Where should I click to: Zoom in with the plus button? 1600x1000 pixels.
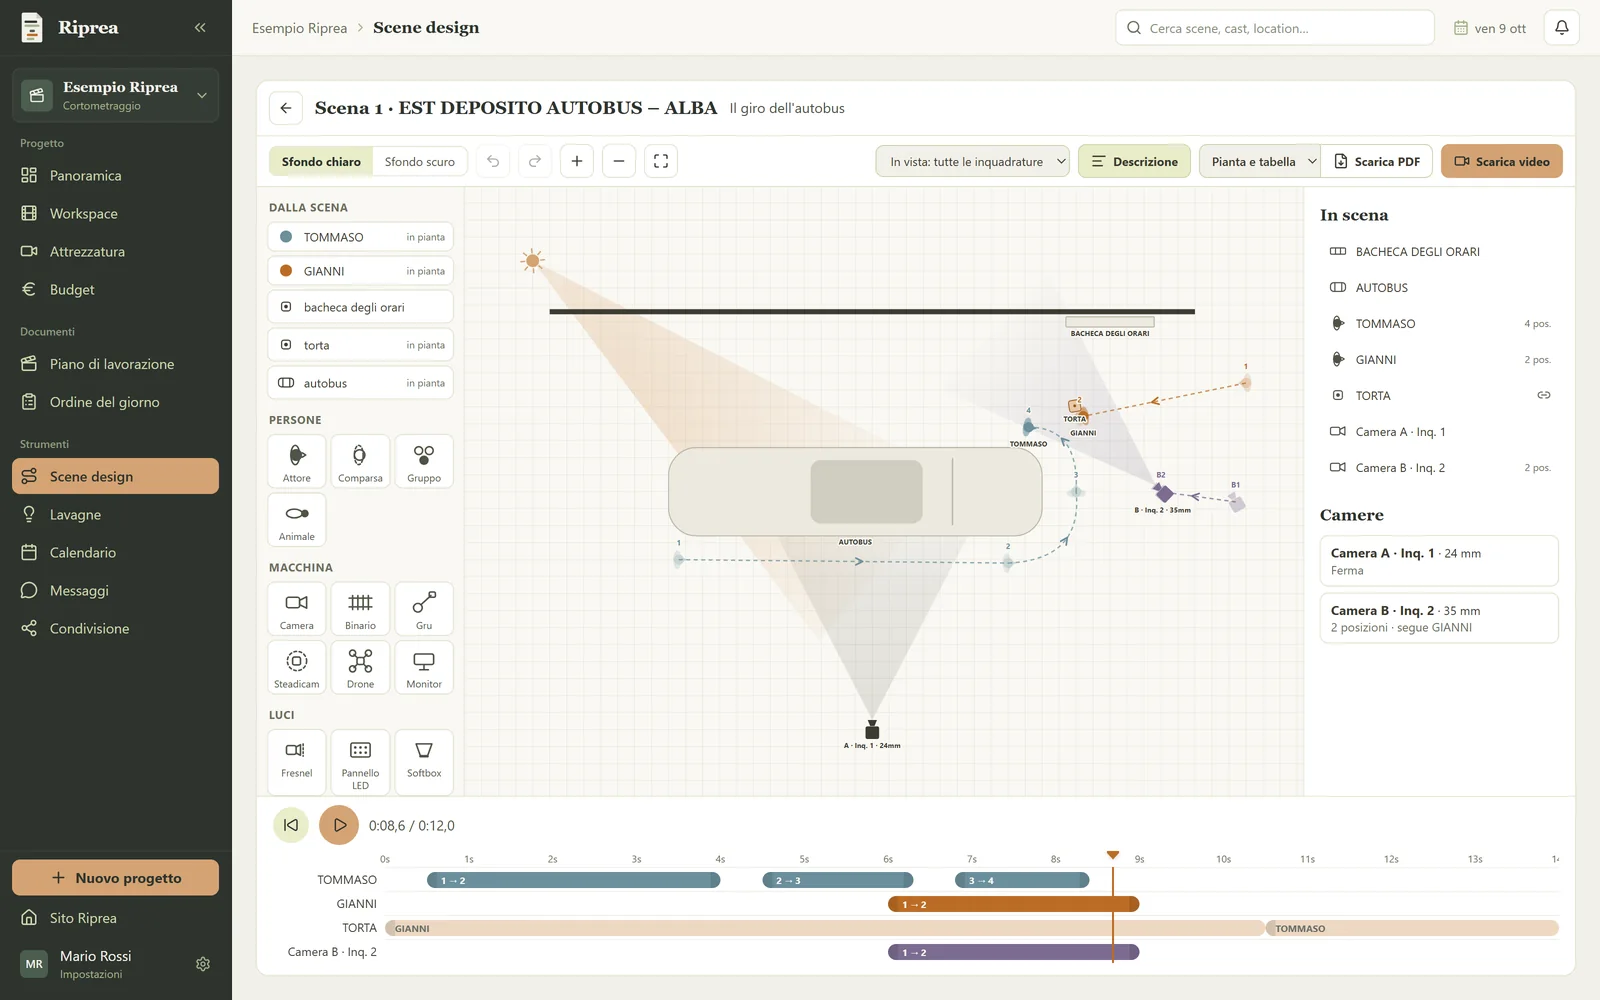pos(577,161)
